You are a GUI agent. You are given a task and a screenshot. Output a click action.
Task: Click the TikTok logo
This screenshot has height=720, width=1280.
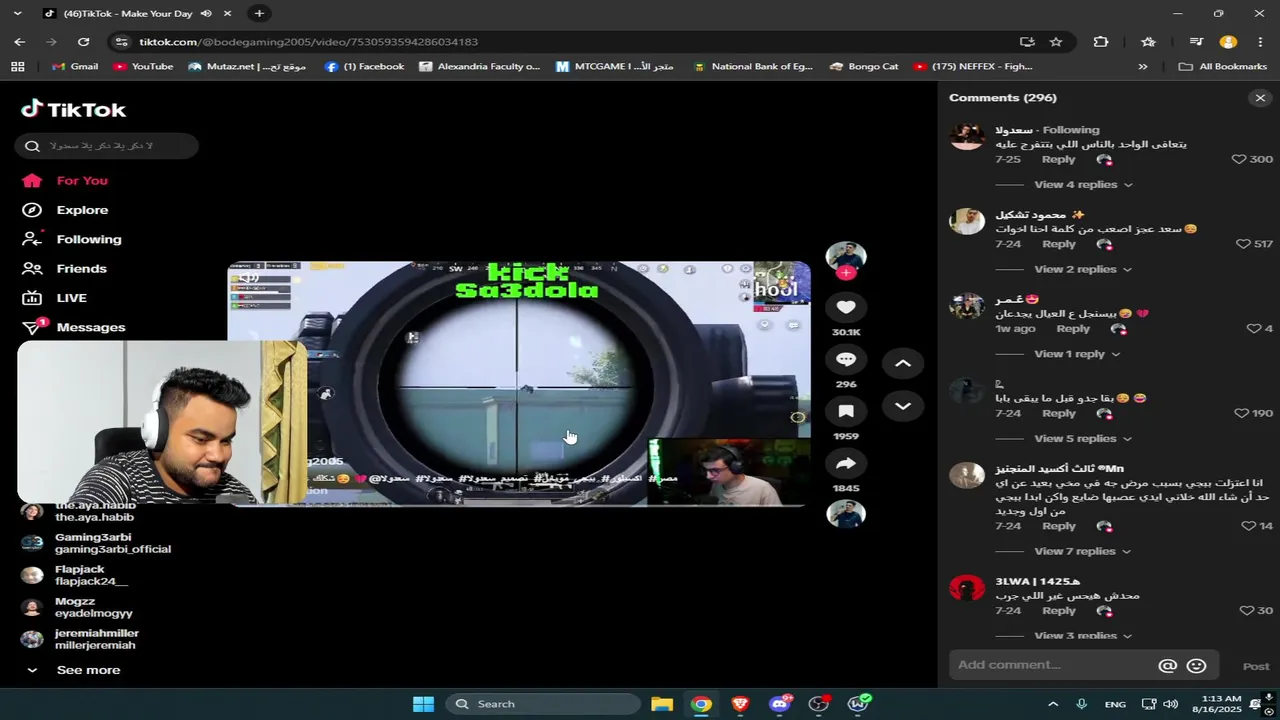click(74, 109)
